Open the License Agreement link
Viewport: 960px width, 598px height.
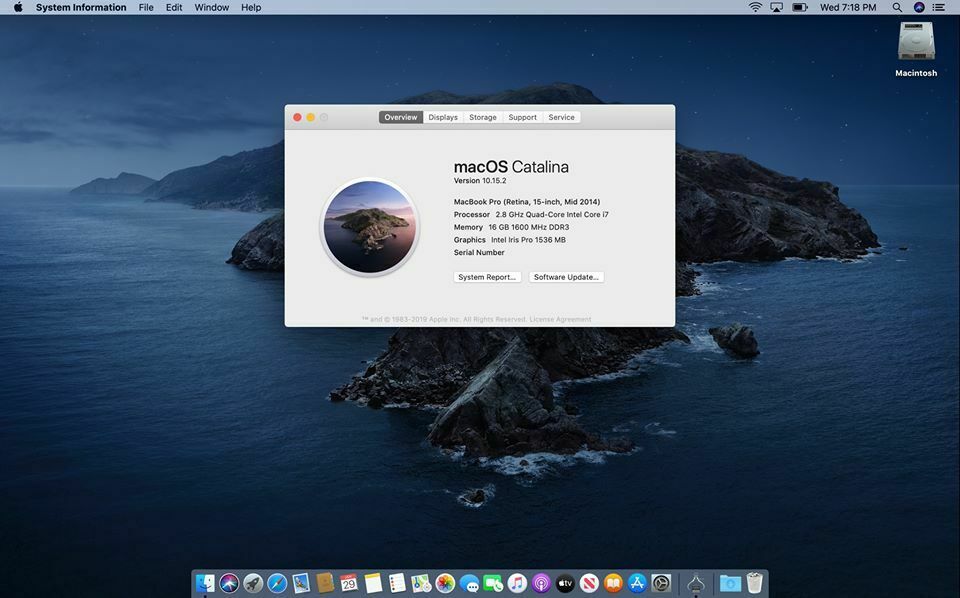[x=560, y=319]
